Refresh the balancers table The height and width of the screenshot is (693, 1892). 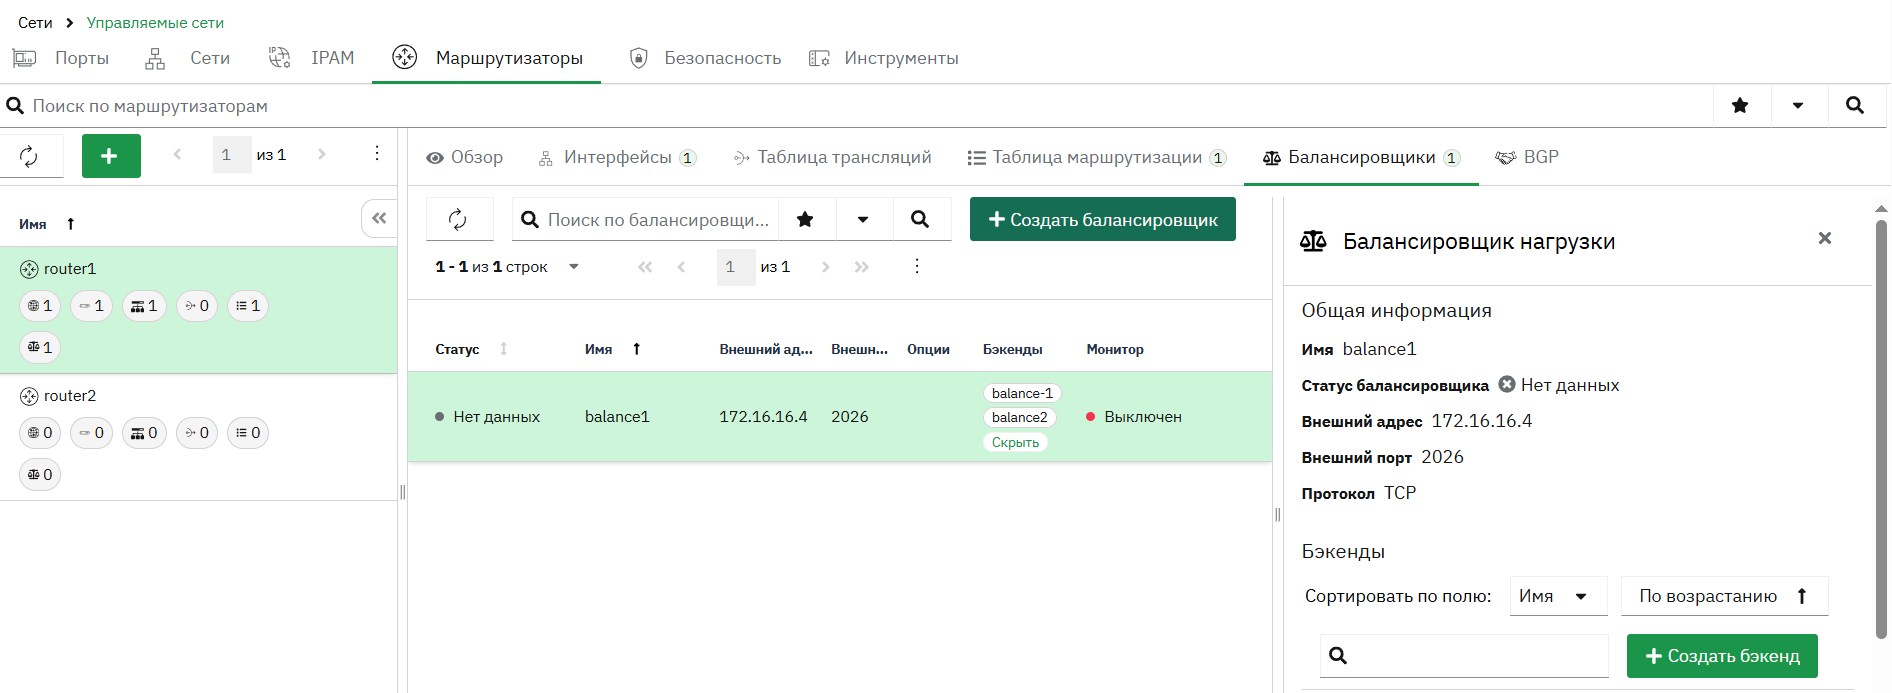coord(458,219)
